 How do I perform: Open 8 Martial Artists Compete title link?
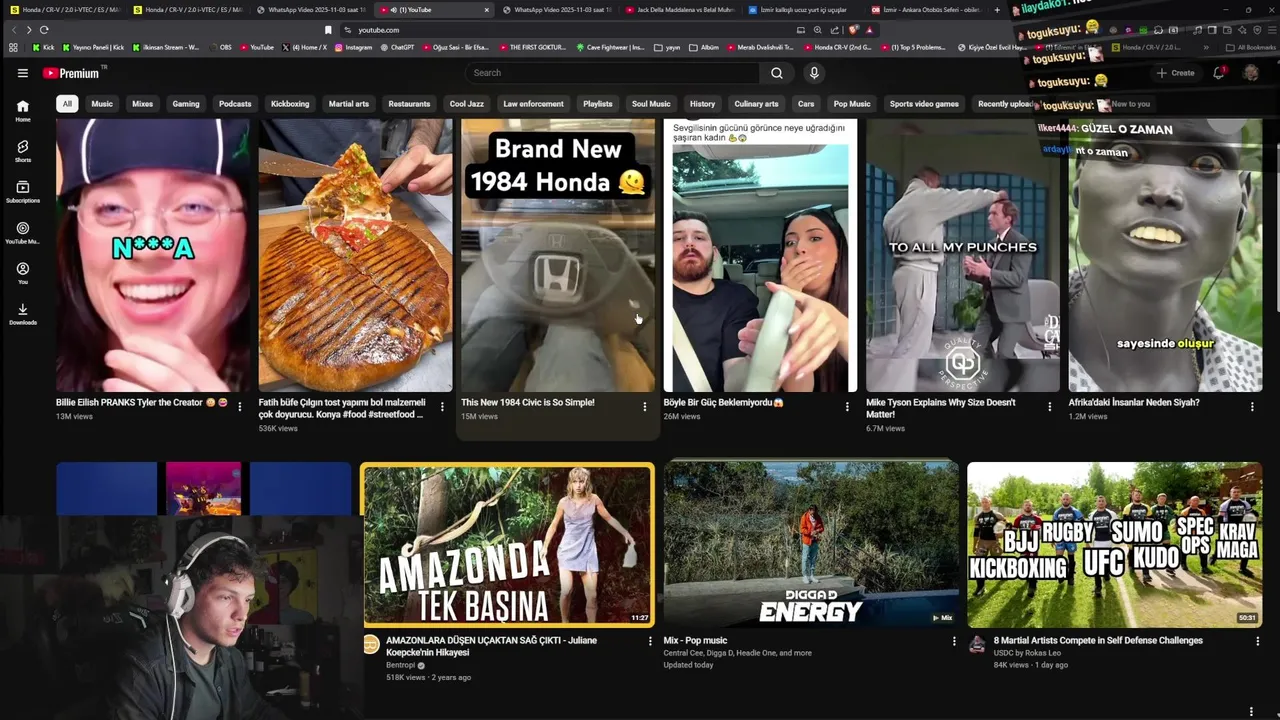coord(1098,641)
